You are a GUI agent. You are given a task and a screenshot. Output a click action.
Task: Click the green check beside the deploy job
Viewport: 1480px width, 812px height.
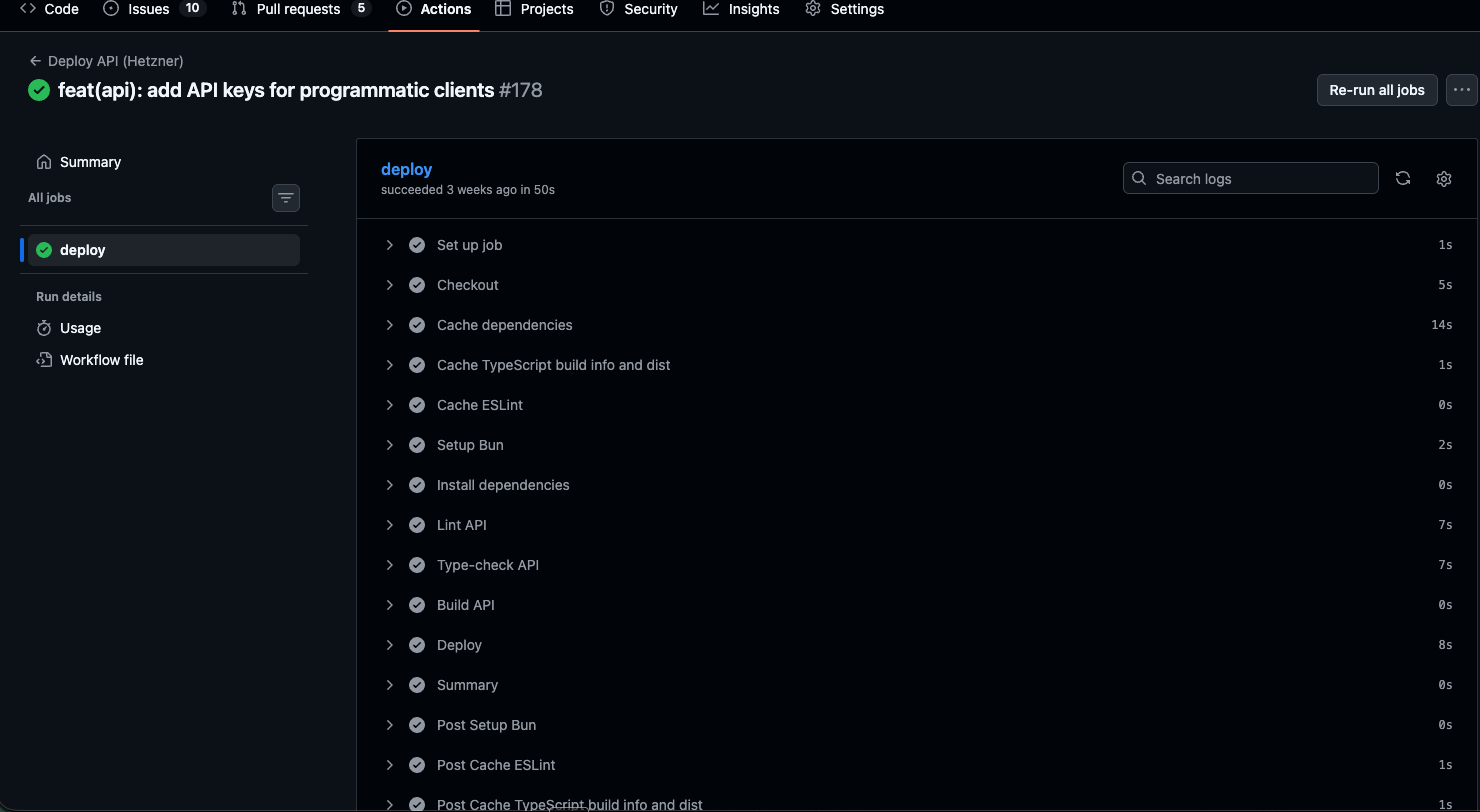[x=43, y=249]
